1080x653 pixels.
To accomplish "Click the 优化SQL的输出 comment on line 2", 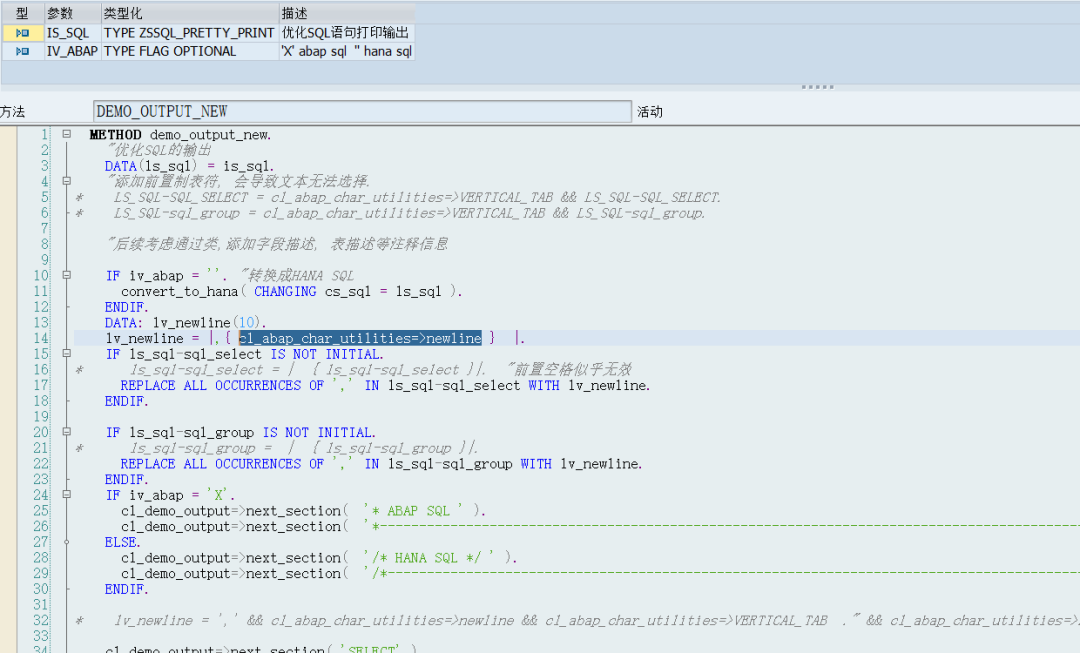I will (x=159, y=150).
